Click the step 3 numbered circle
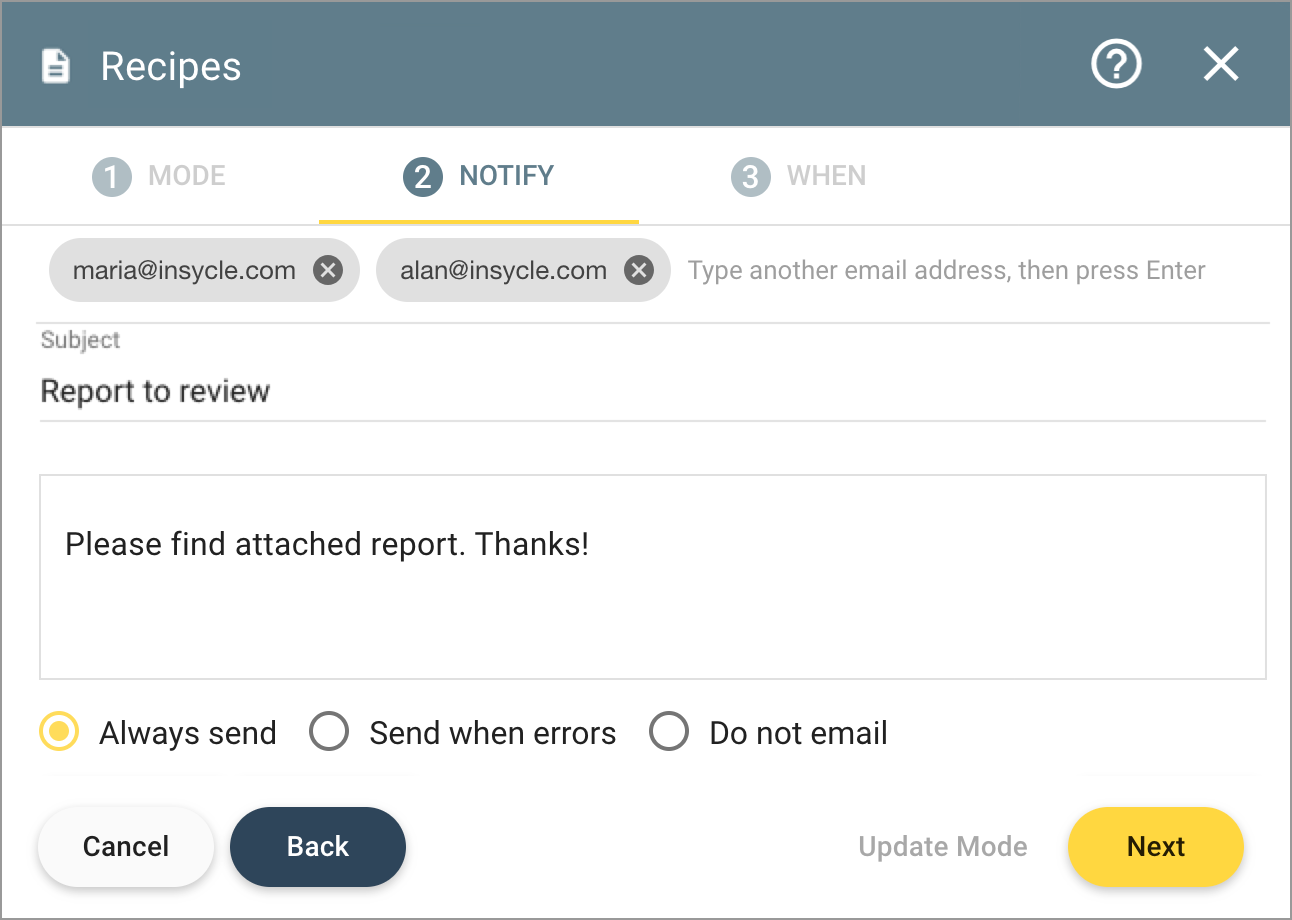 coord(751,176)
